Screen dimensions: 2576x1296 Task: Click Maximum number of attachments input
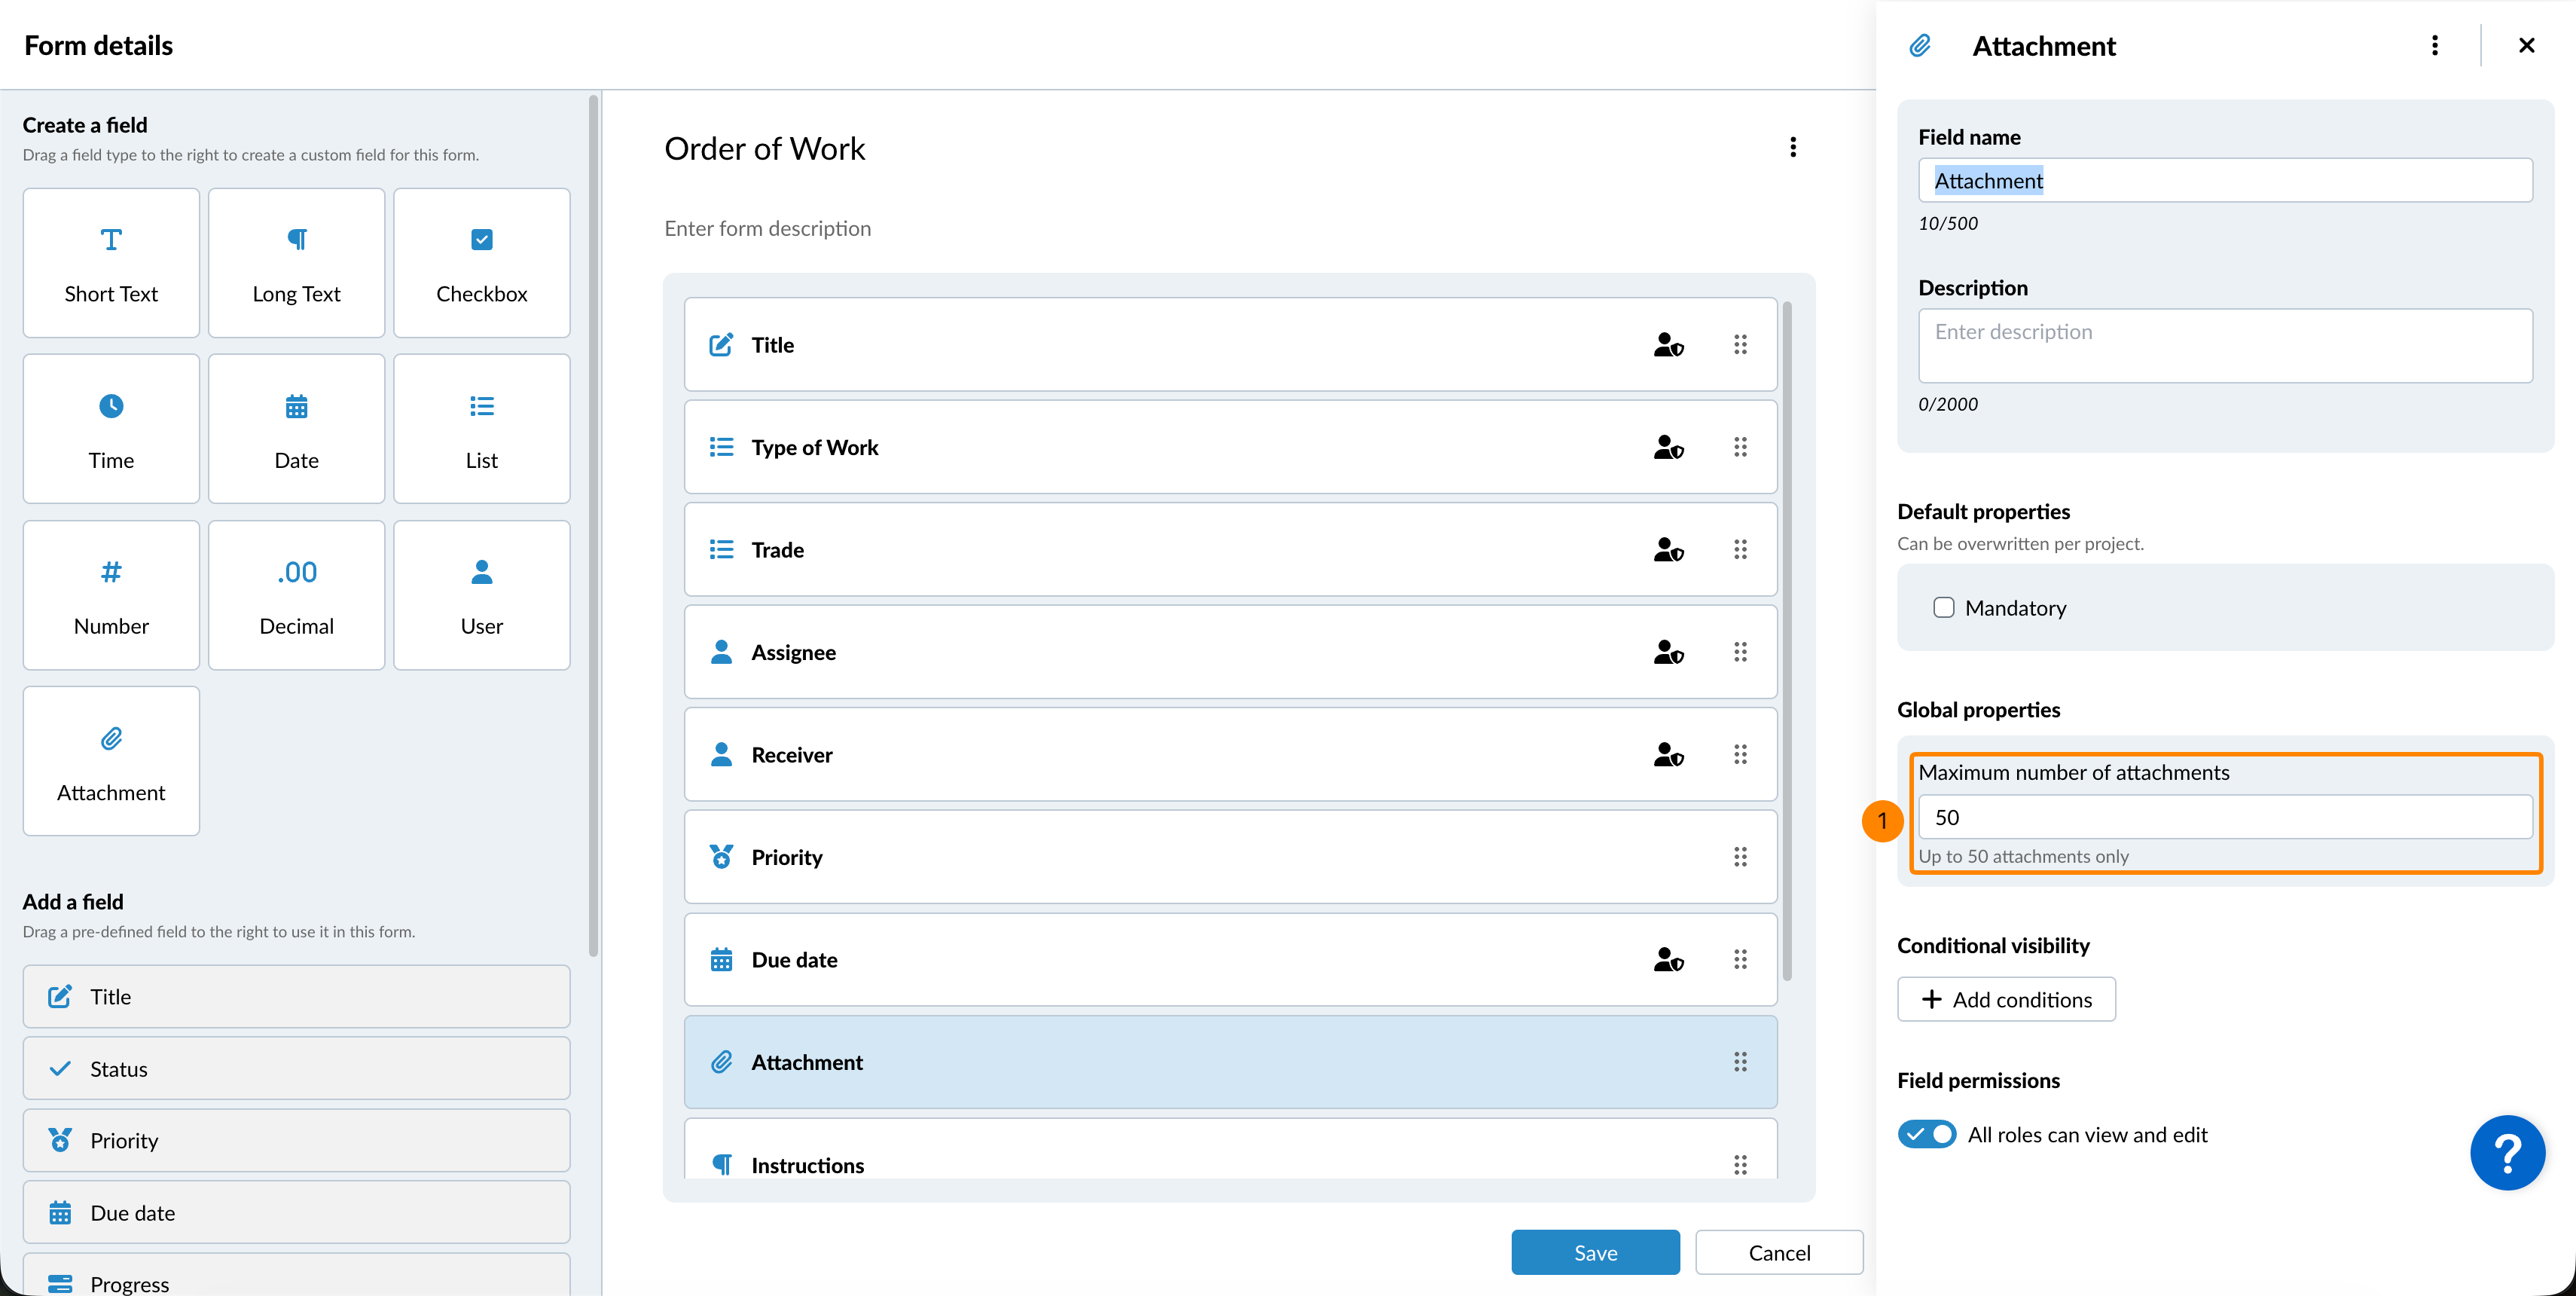2224,817
